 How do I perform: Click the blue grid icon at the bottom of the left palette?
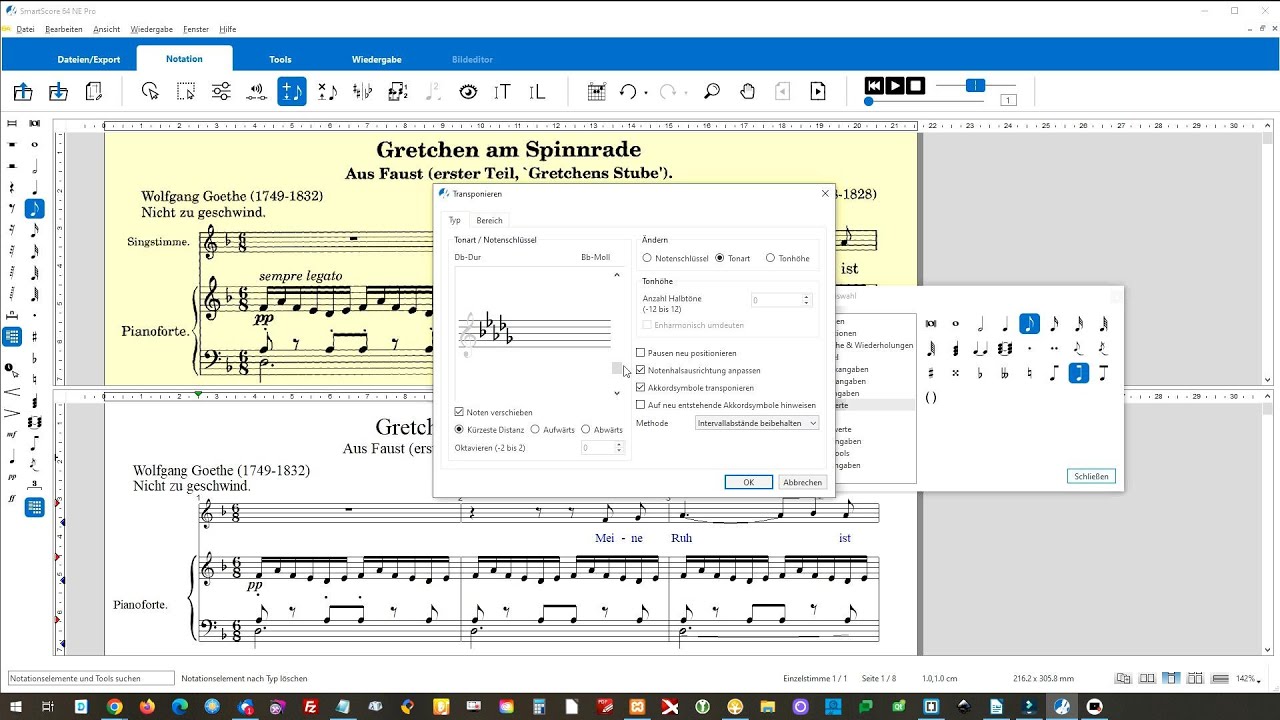(x=35, y=507)
